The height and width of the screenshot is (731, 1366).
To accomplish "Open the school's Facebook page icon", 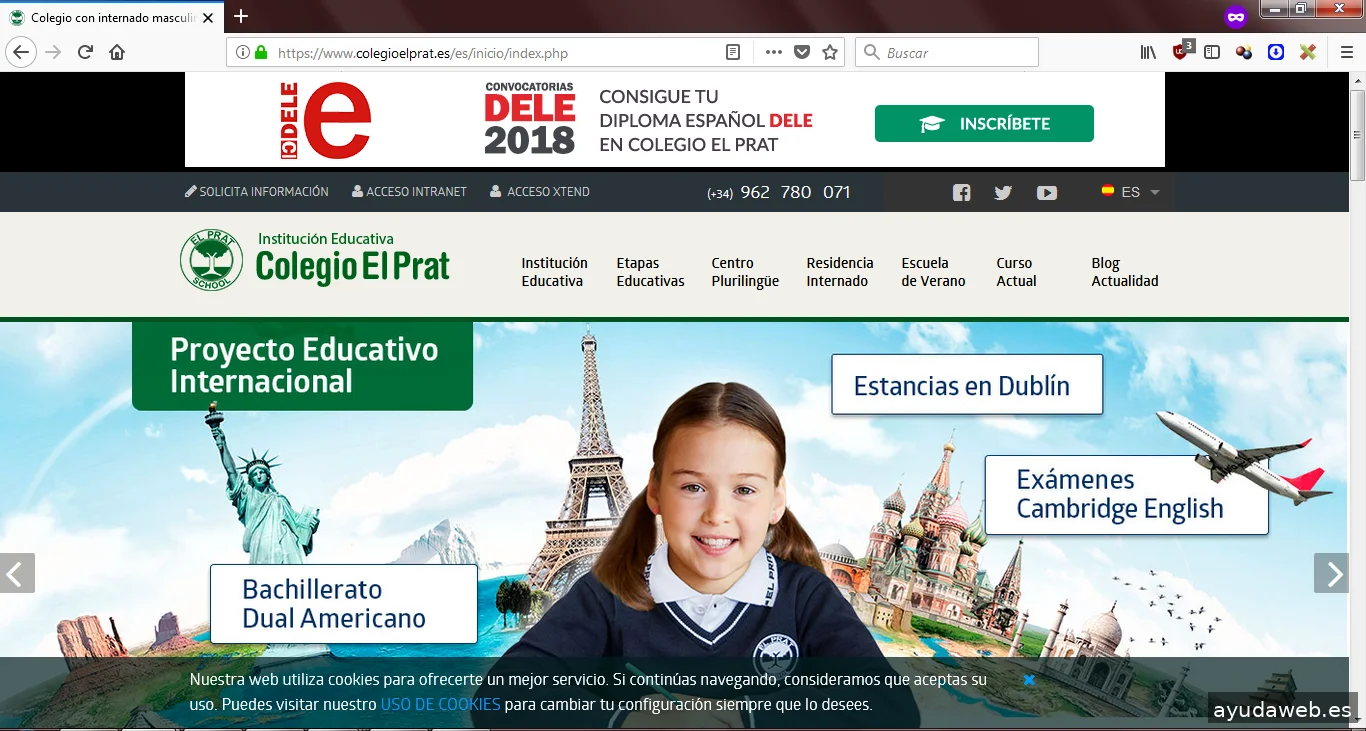I will coord(961,193).
